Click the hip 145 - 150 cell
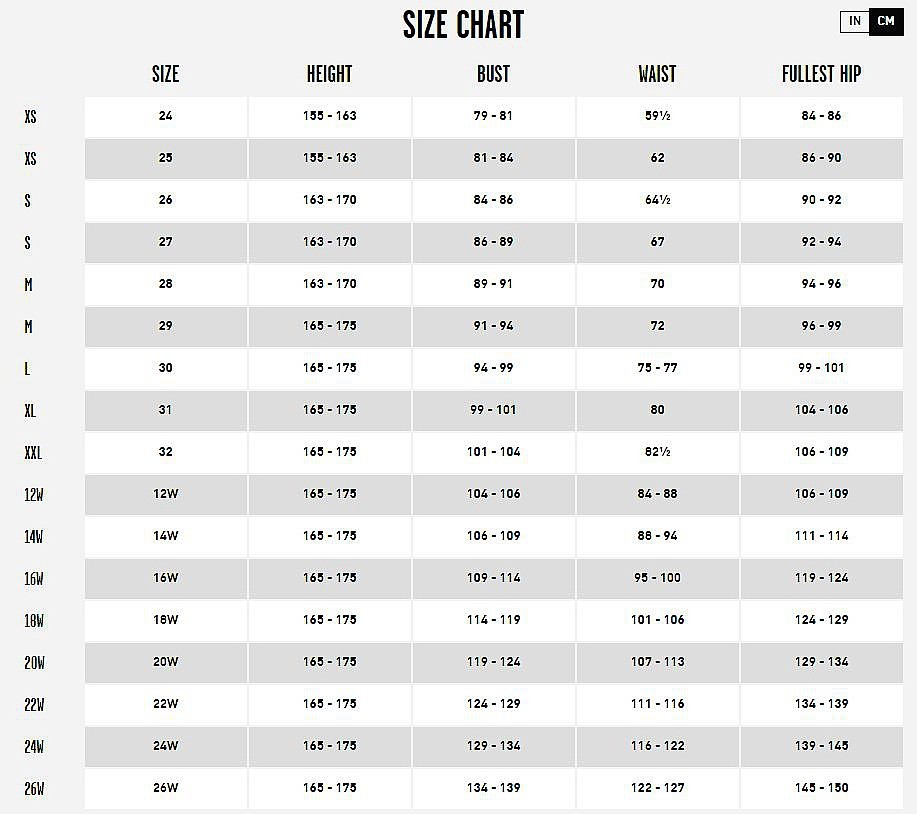Screen dimensions: 917x814 822,788
